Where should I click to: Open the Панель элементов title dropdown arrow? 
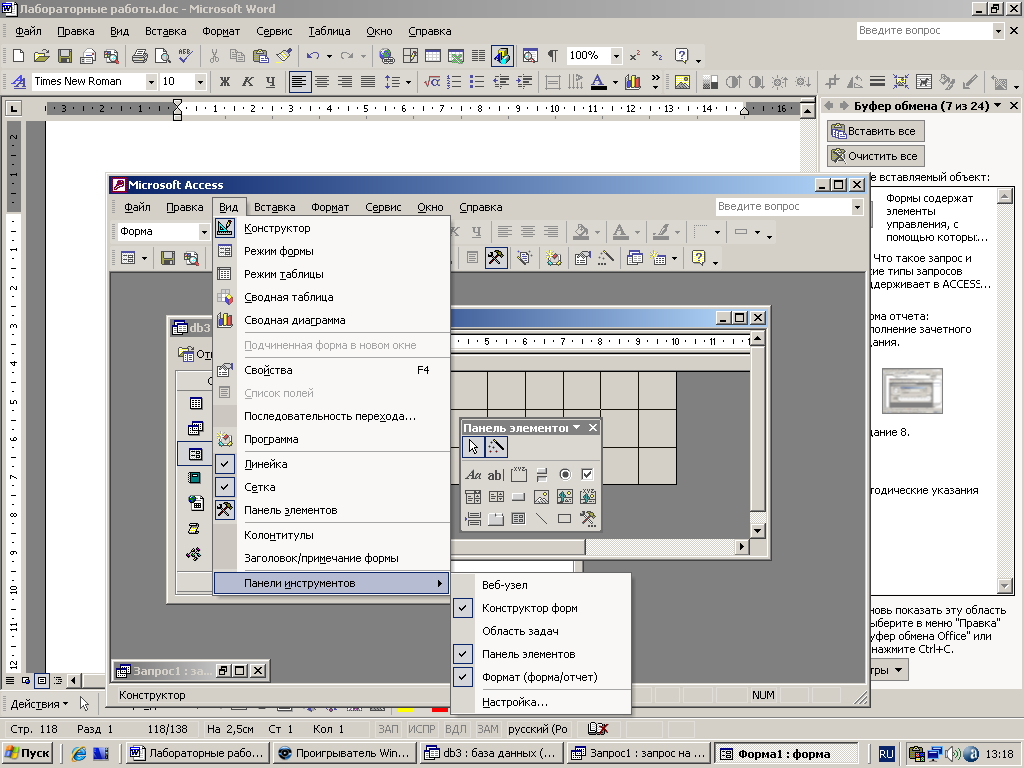click(576, 428)
